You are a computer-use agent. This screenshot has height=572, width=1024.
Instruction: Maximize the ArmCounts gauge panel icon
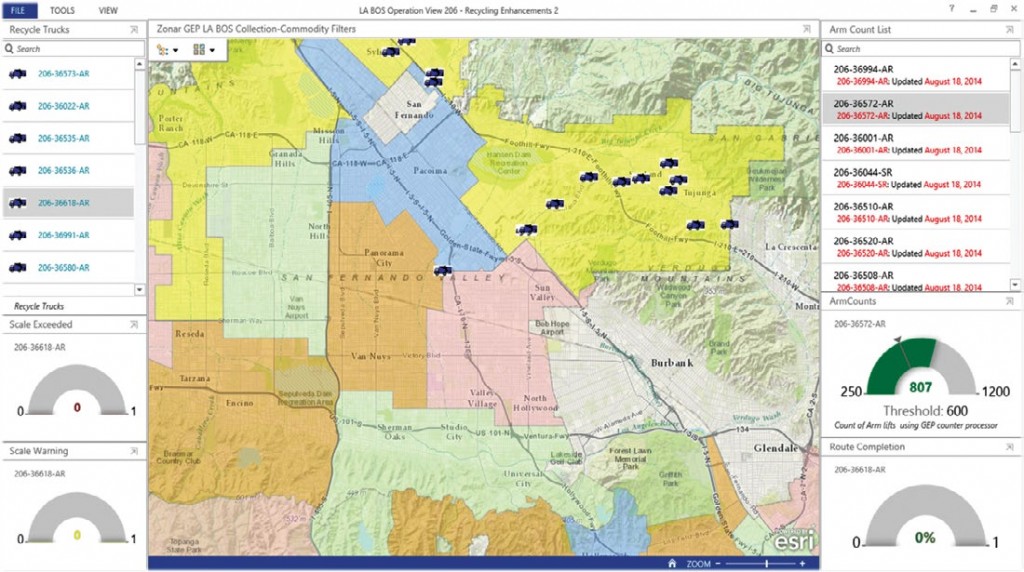coord(1010,302)
